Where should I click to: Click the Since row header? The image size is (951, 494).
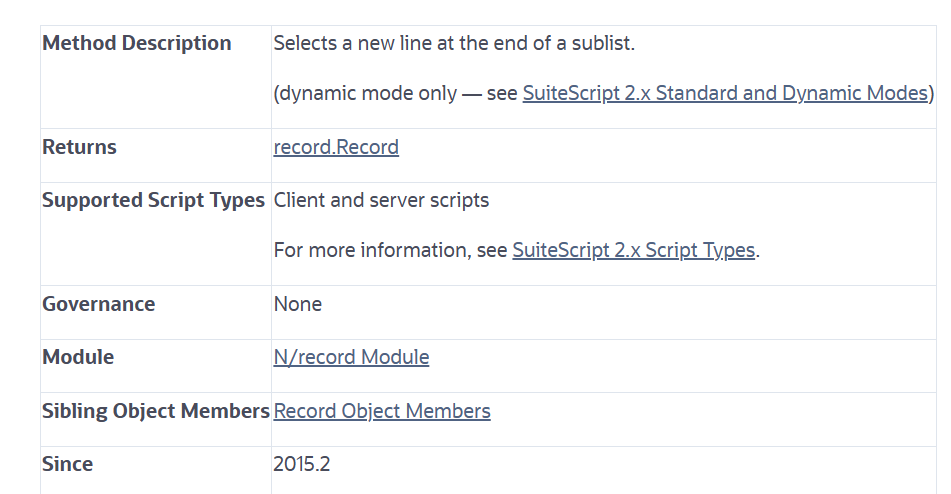[x=67, y=464]
